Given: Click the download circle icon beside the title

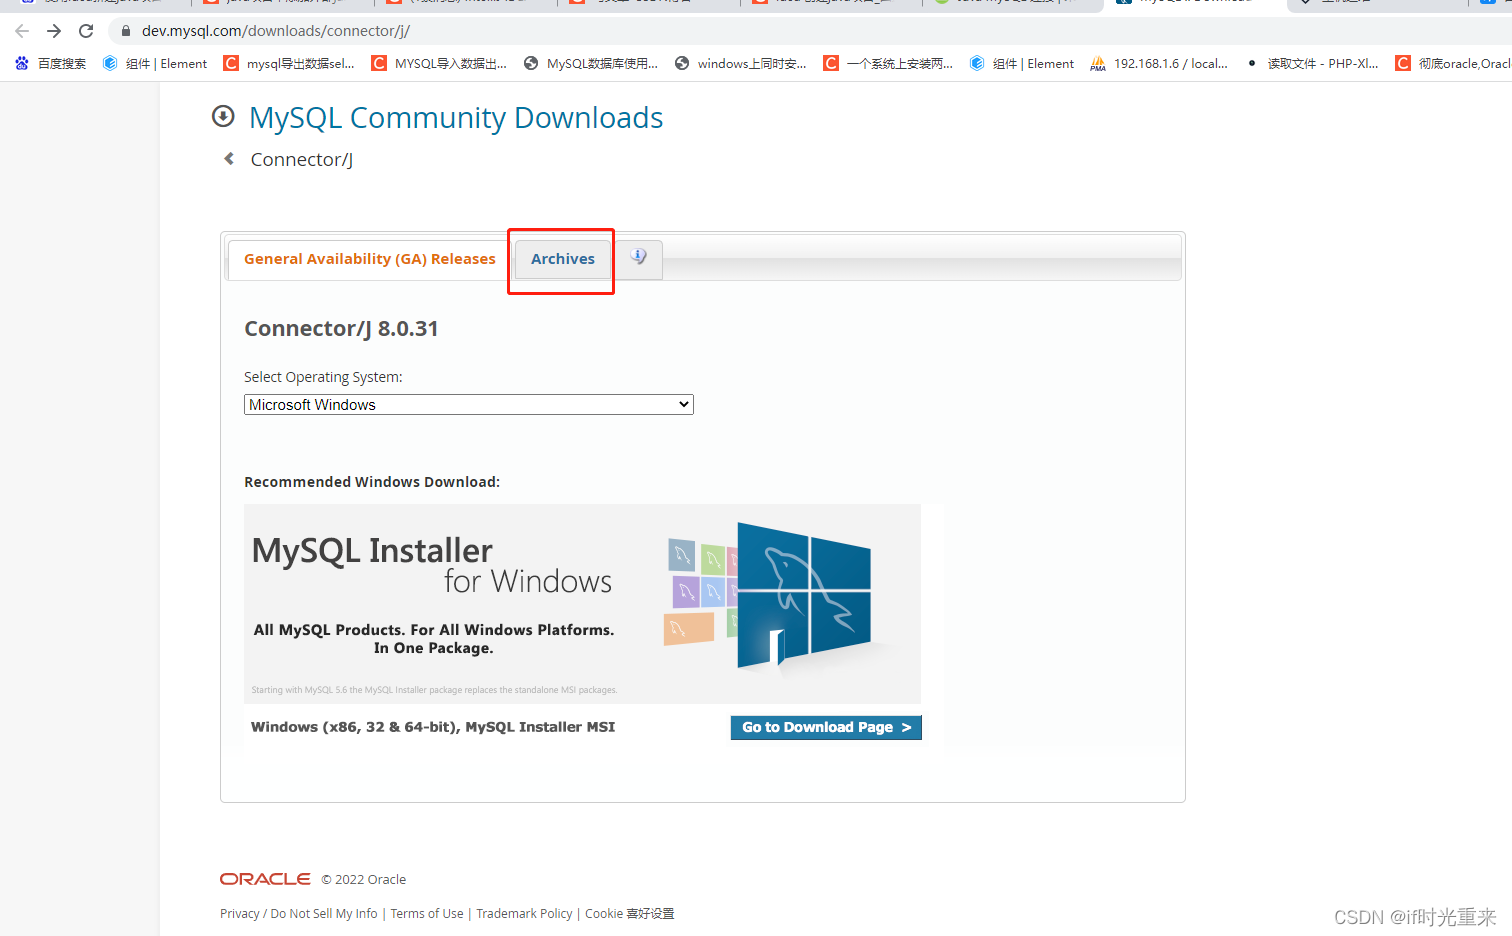Looking at the screenshot, I should tap(223, 117).
